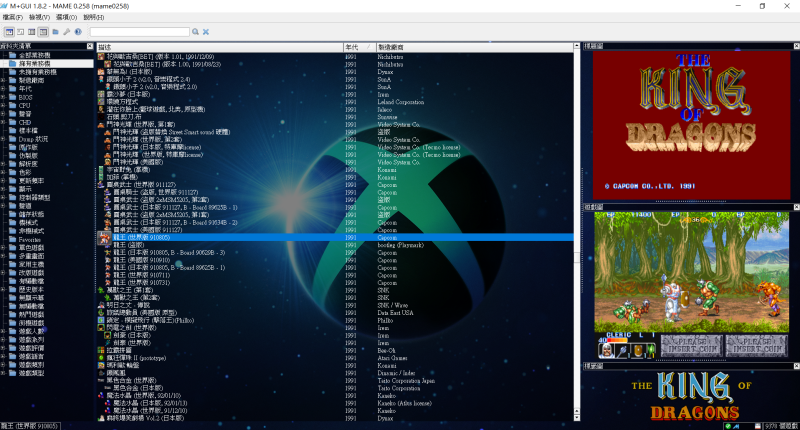The height and width of the screenshot is (430, 800).
Task: Click the blue round info icon in toolbar
Action: [x=78, y=32]
